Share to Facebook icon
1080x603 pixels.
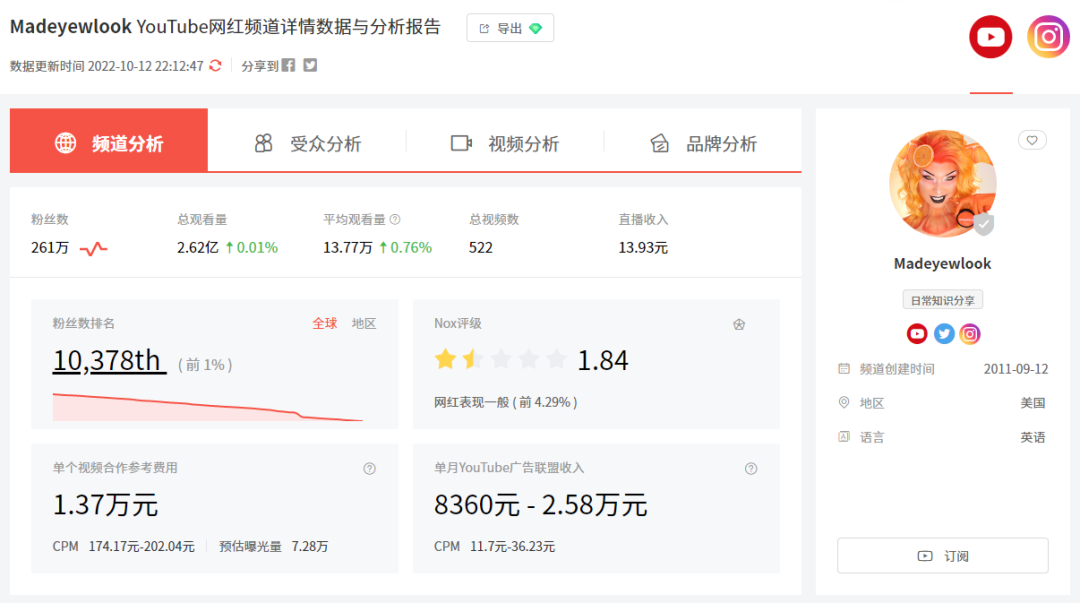pyautogui.click(x=289, y=65)
